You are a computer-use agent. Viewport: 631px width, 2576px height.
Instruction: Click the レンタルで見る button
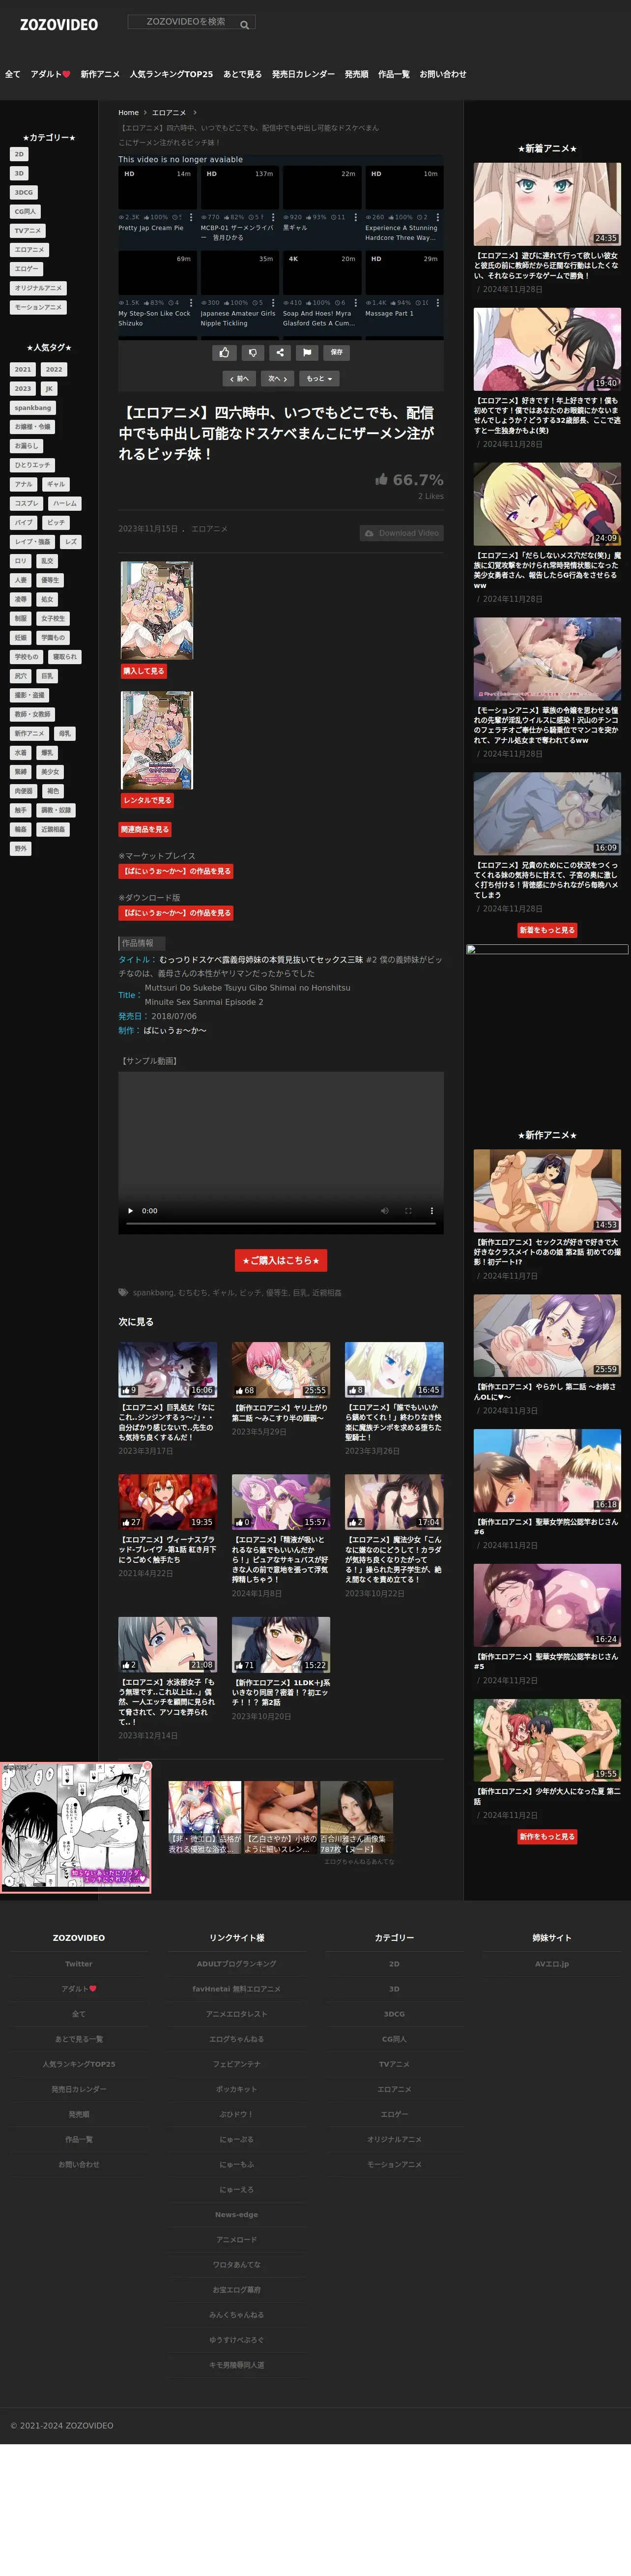click(148, 800)
